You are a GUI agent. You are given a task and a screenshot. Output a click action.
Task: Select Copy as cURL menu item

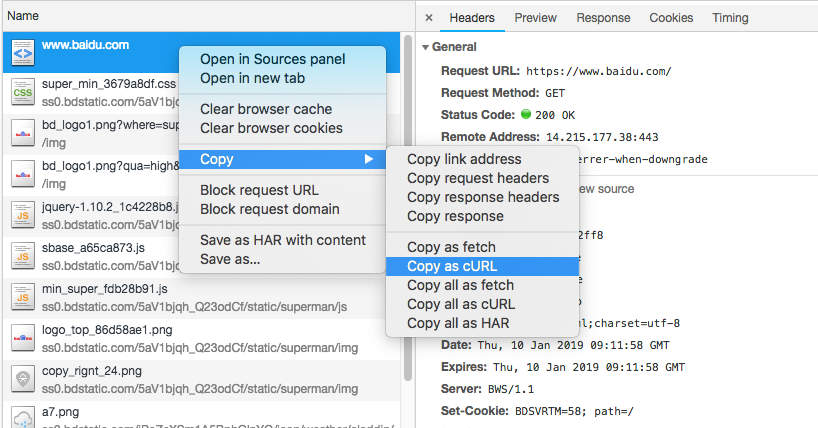[x=451, y=266]
